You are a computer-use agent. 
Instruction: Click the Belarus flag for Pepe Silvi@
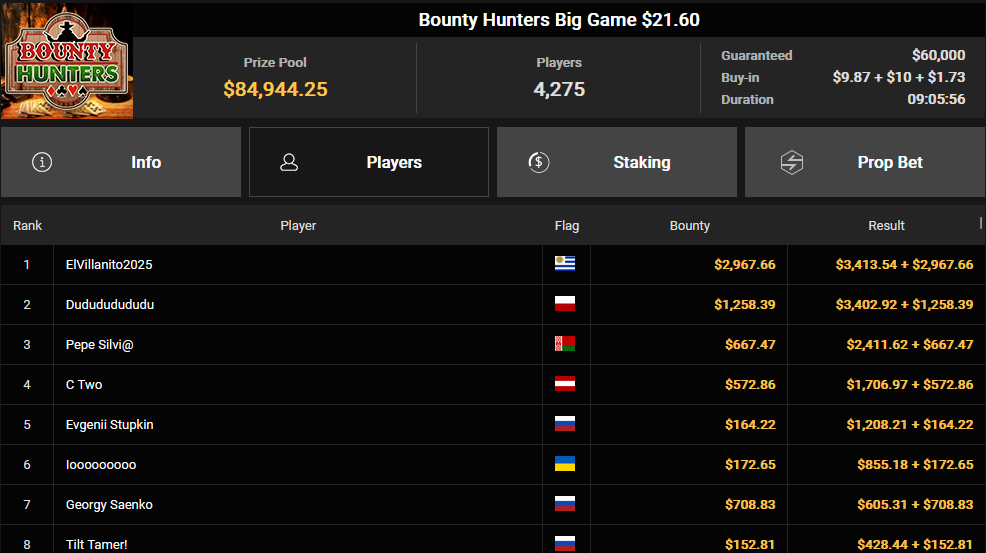pyautogui.click(x=565, y=344)
